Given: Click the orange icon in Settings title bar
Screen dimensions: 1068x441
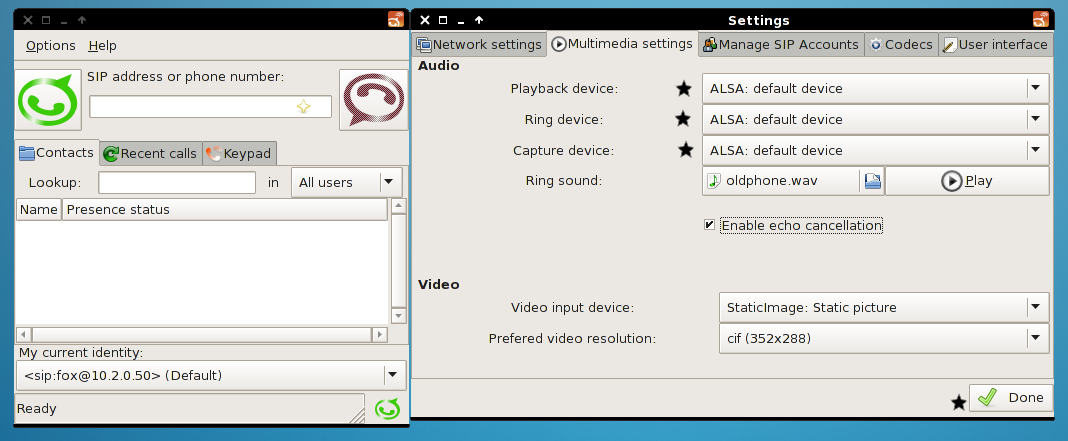Looking at the screenshot, I should tap(1042, 20).
